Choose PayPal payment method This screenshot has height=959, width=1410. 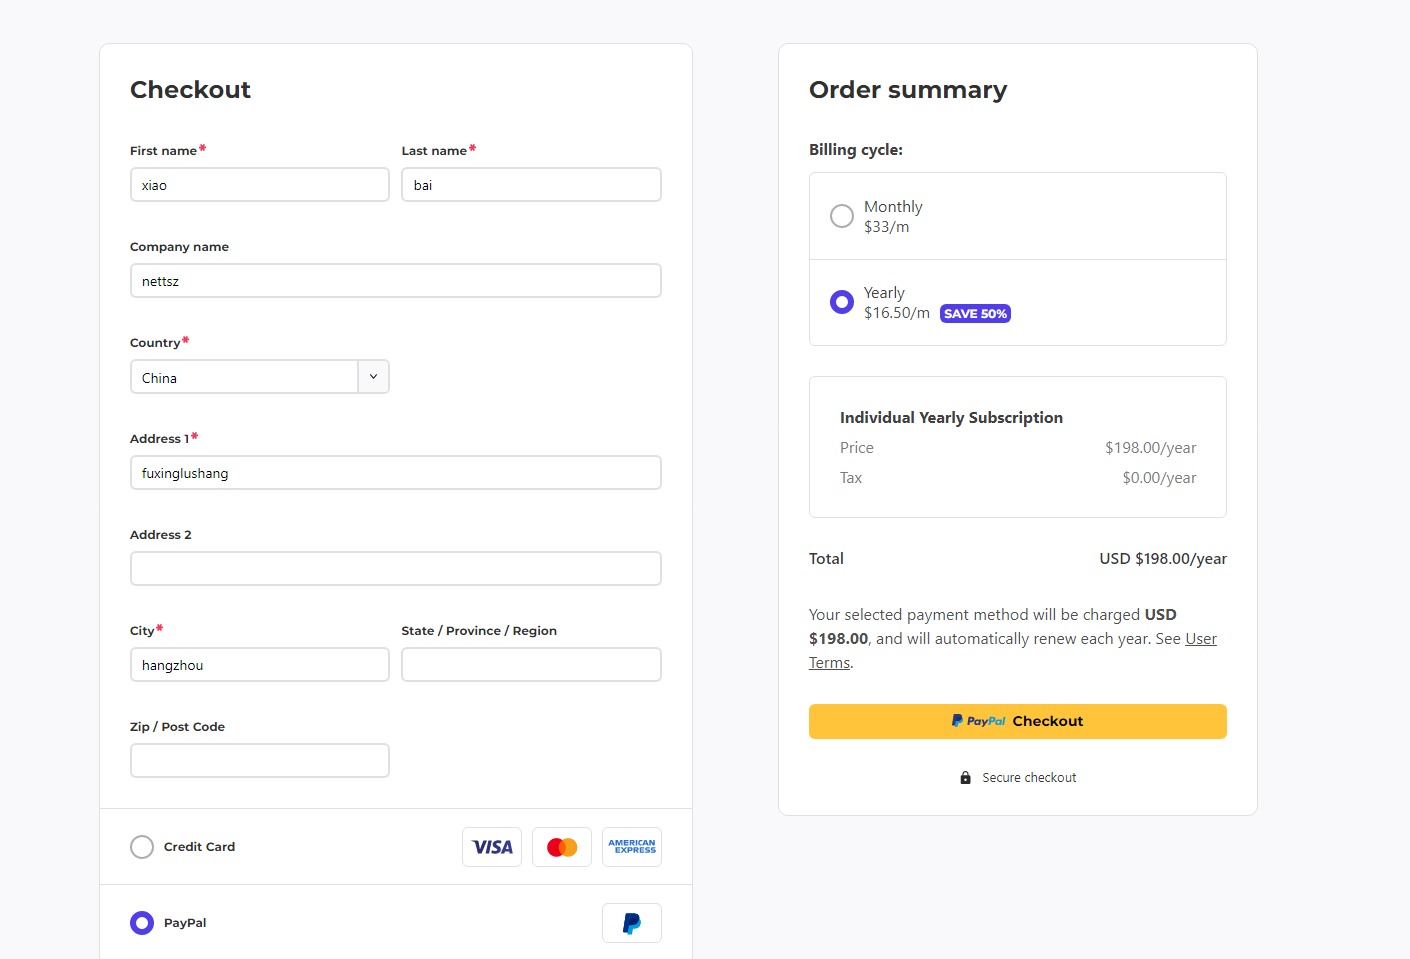[x=142, y=923]
